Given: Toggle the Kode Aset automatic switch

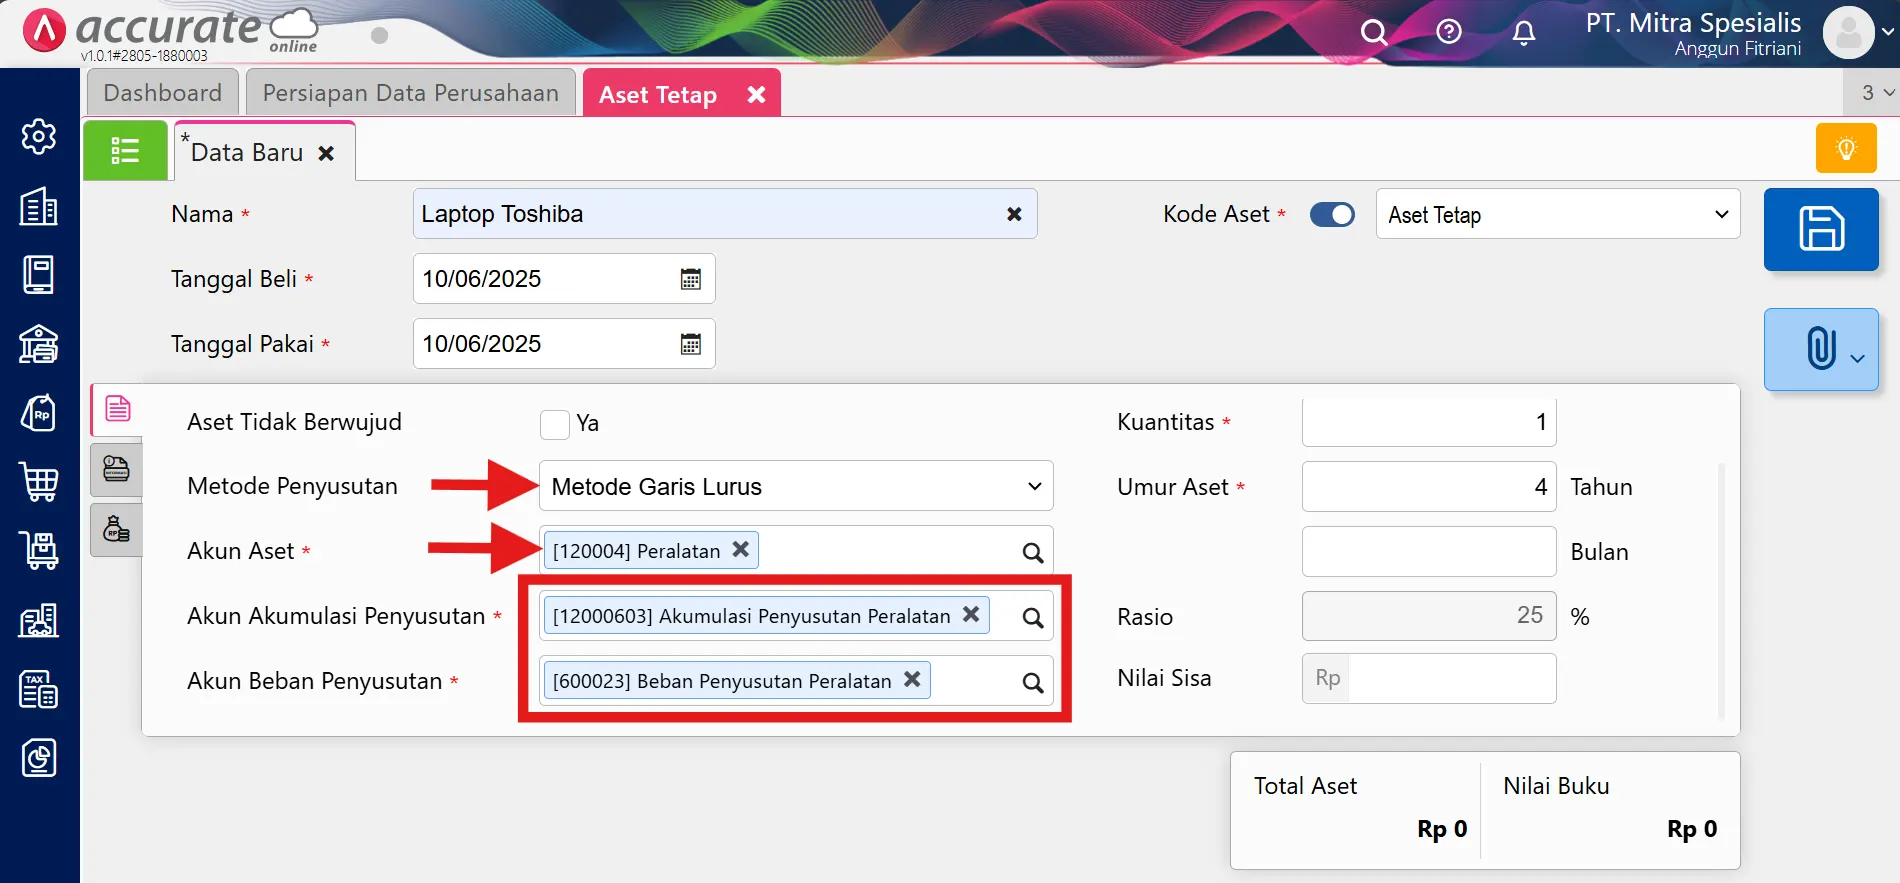Looking at the screenshot, I should point(1332,215).
